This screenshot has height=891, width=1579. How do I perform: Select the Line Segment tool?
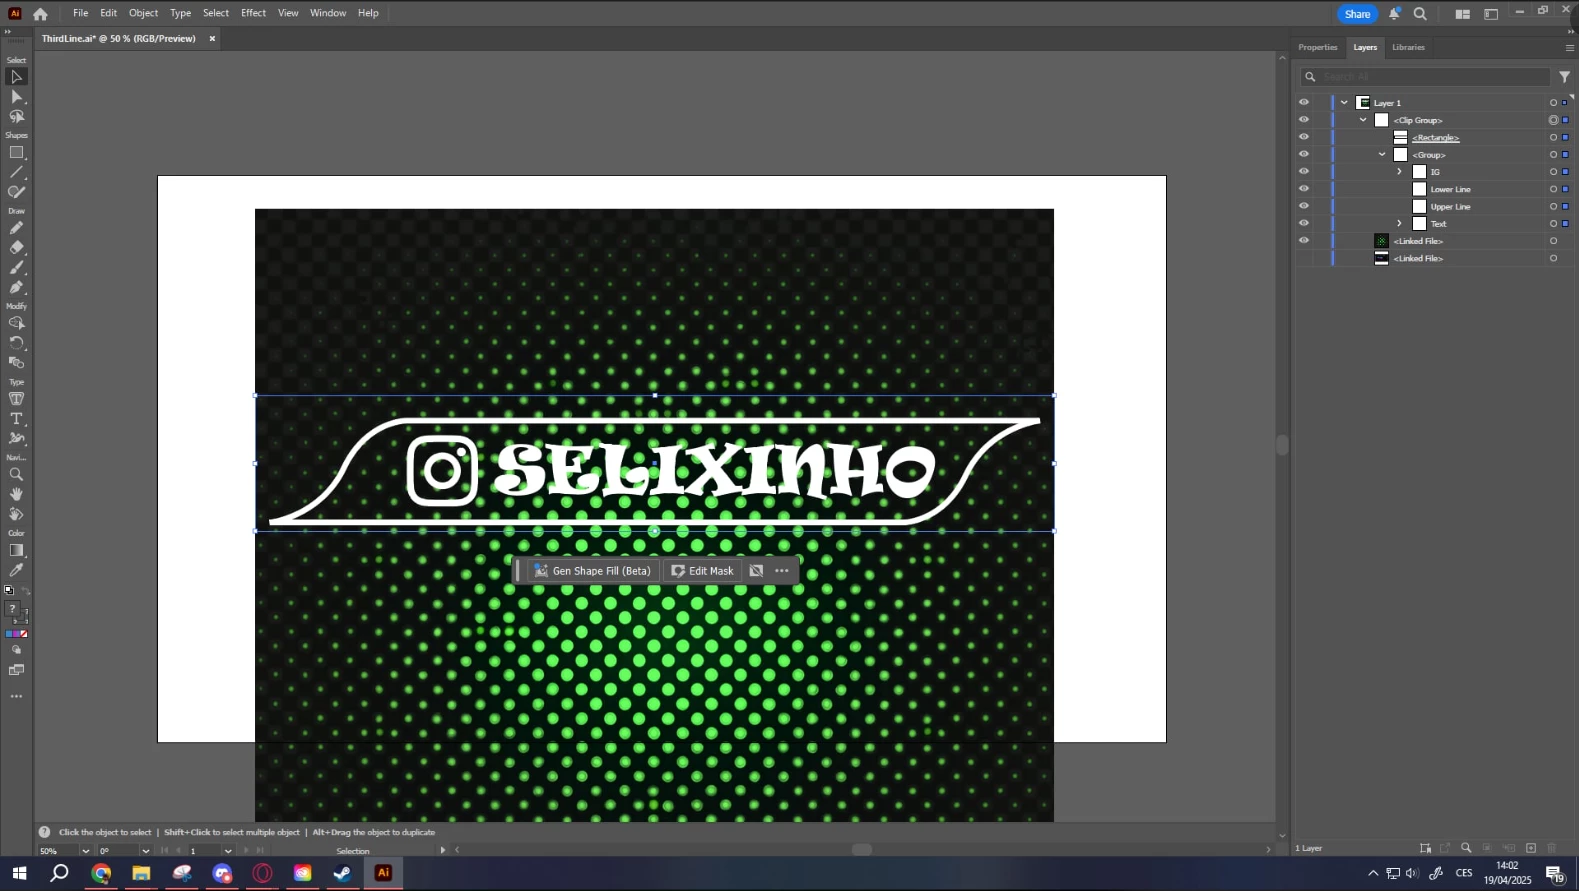point(16,172)
